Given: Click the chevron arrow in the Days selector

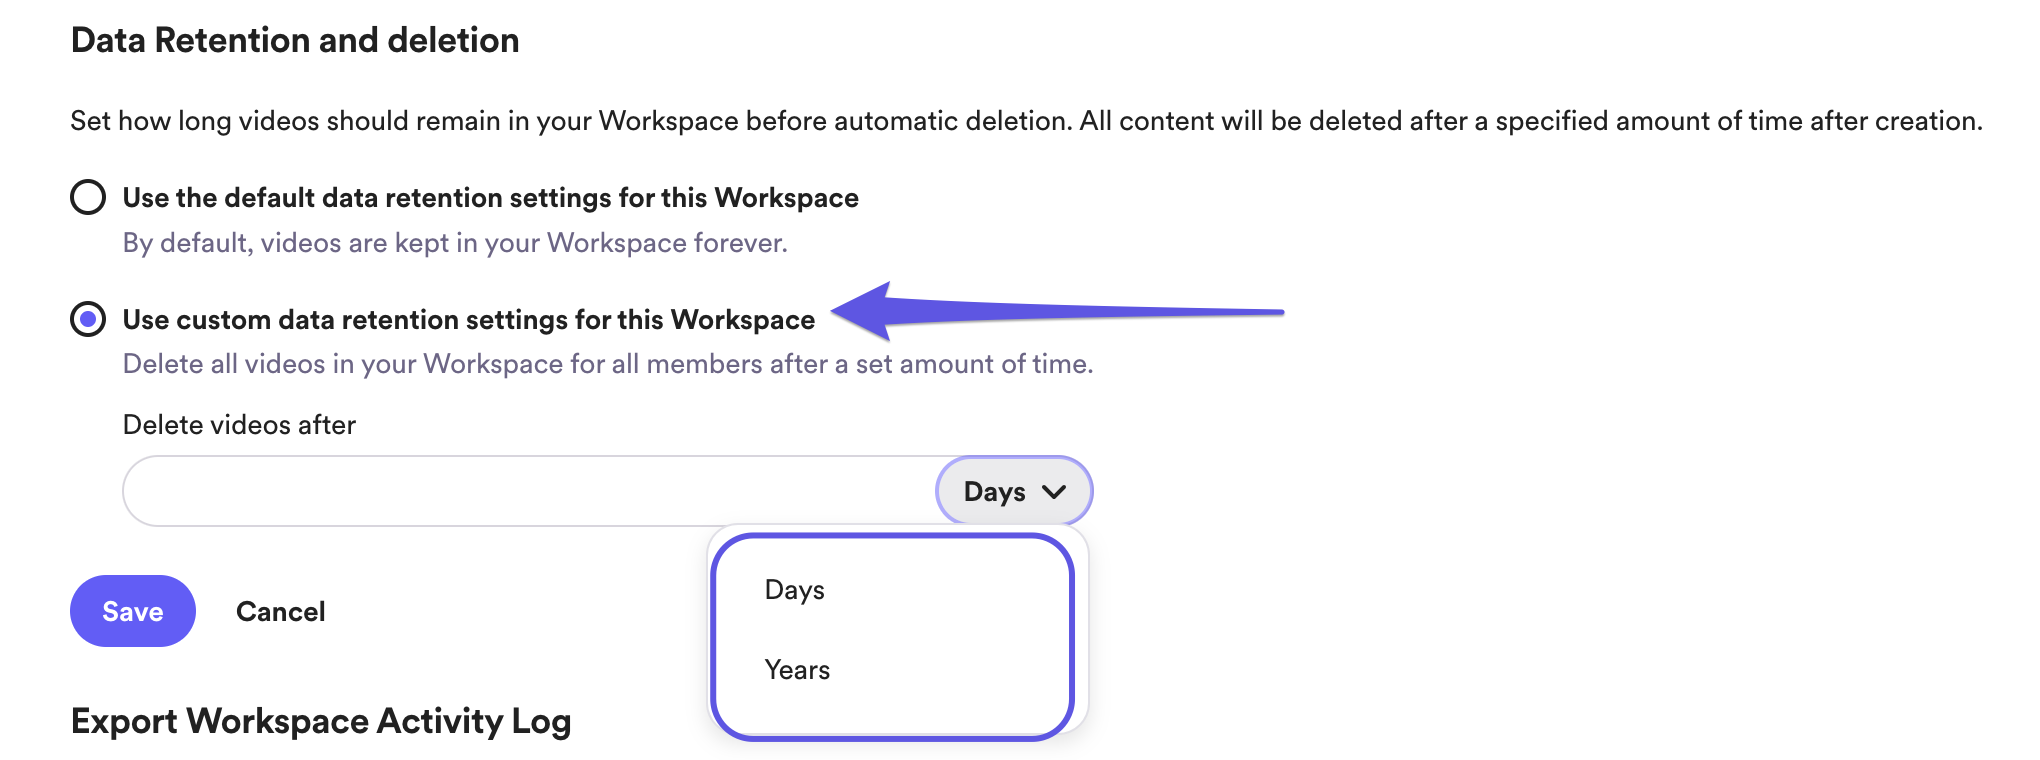Looking at the screenshot, I should point(1054,491).
